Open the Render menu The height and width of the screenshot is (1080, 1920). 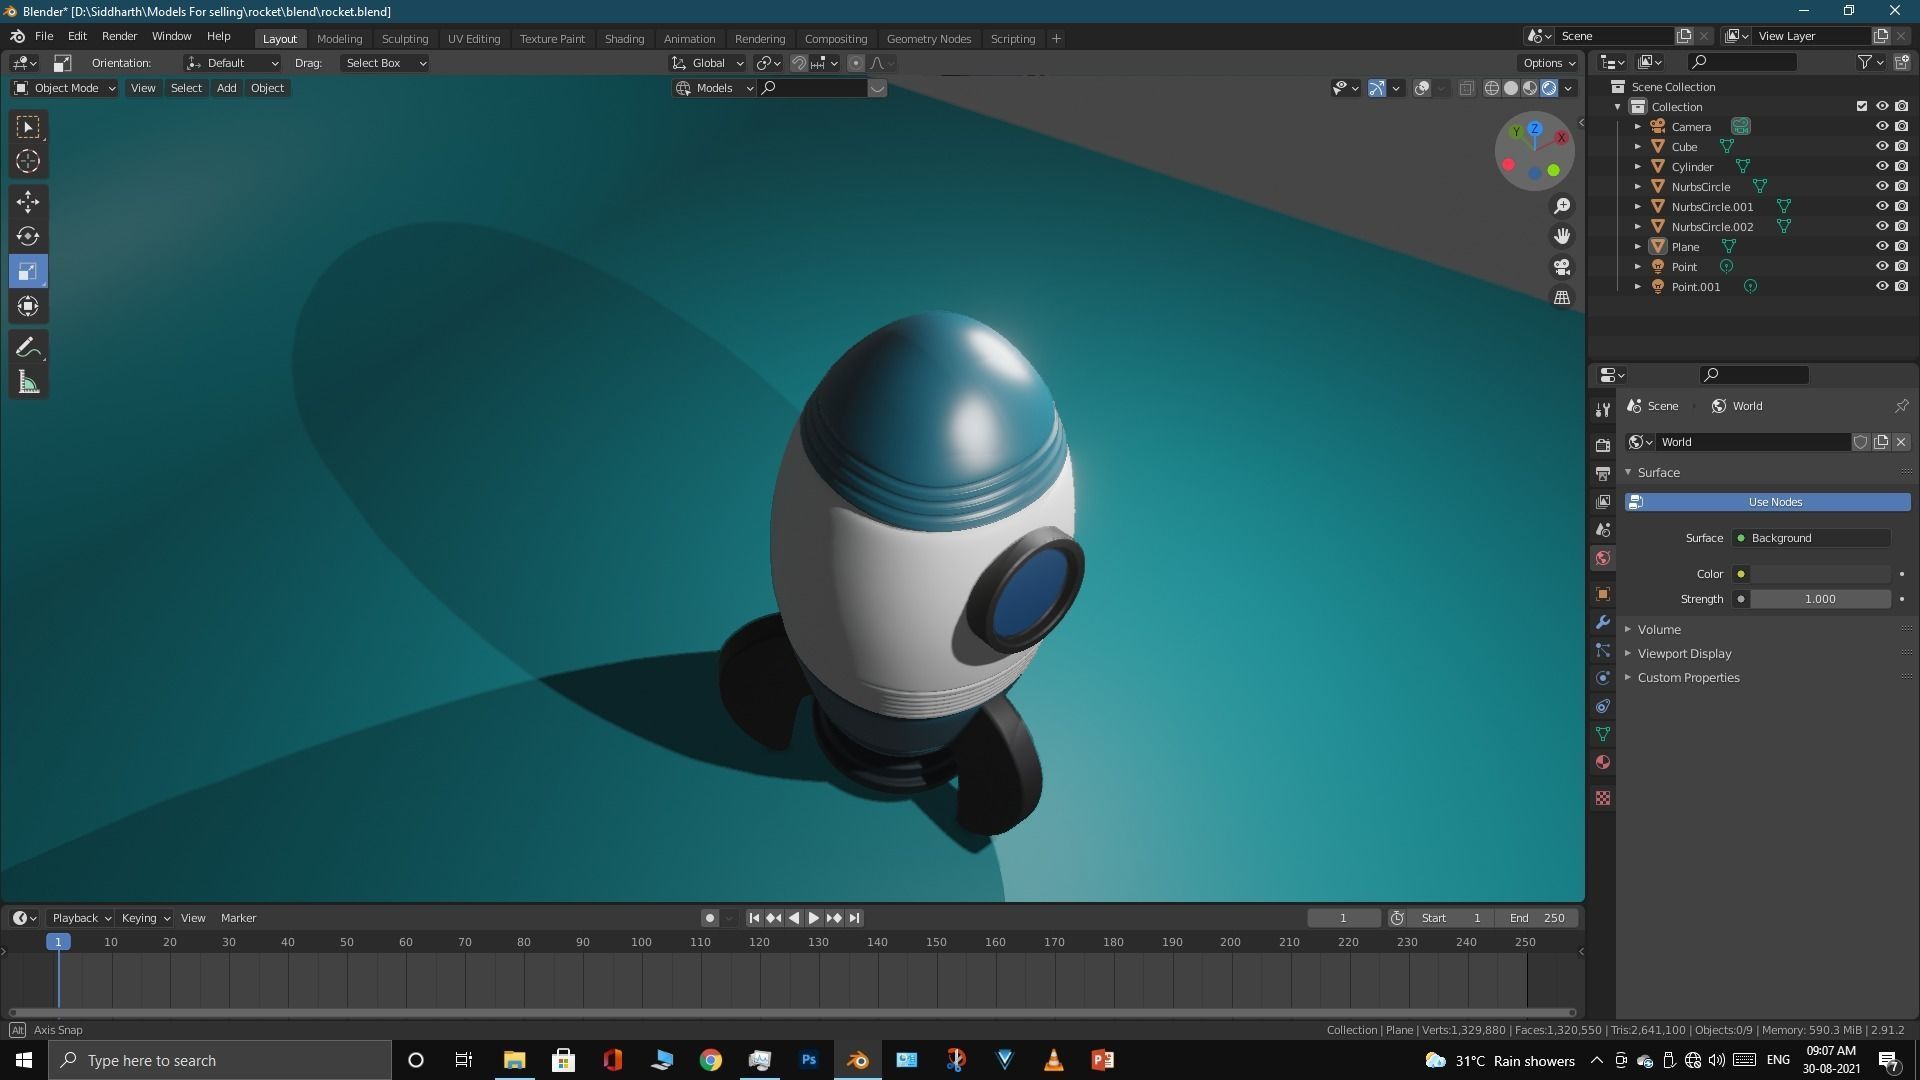pyautogui.click(x=119, y=36)
